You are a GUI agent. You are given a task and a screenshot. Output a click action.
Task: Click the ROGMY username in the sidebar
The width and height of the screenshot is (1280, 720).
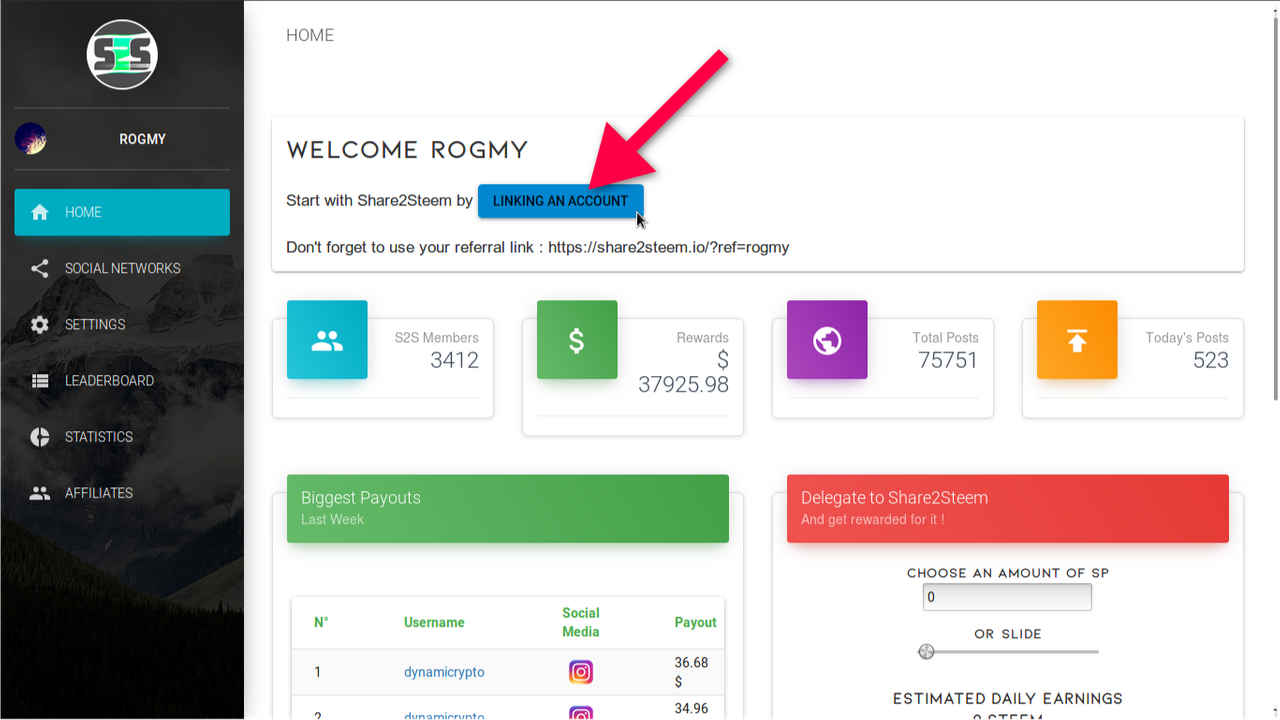[x=142, y=139]
